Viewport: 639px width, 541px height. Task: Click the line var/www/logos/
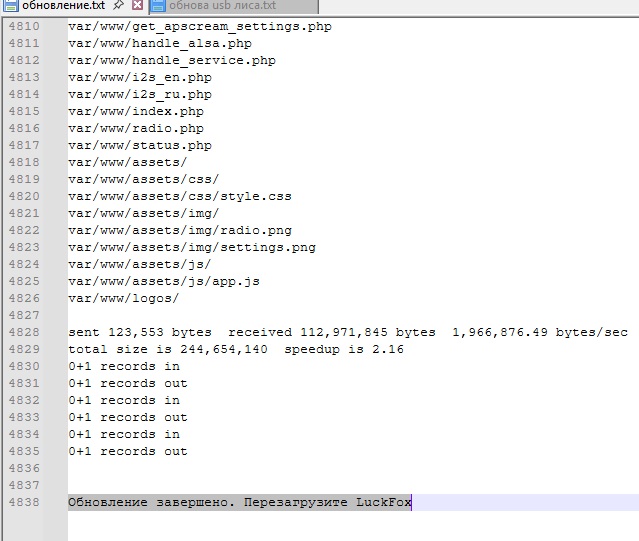[x=123, y=298]
